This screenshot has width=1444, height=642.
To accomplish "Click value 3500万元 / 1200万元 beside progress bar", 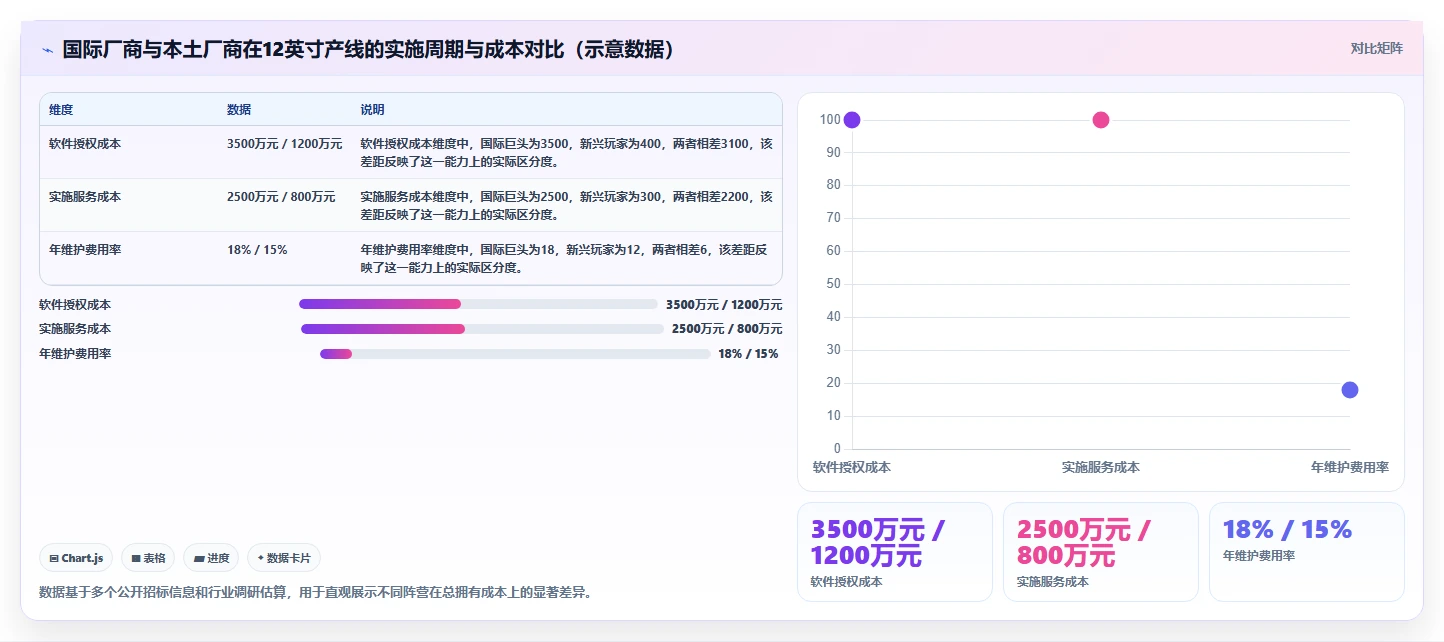I will [x=724, y=304].
